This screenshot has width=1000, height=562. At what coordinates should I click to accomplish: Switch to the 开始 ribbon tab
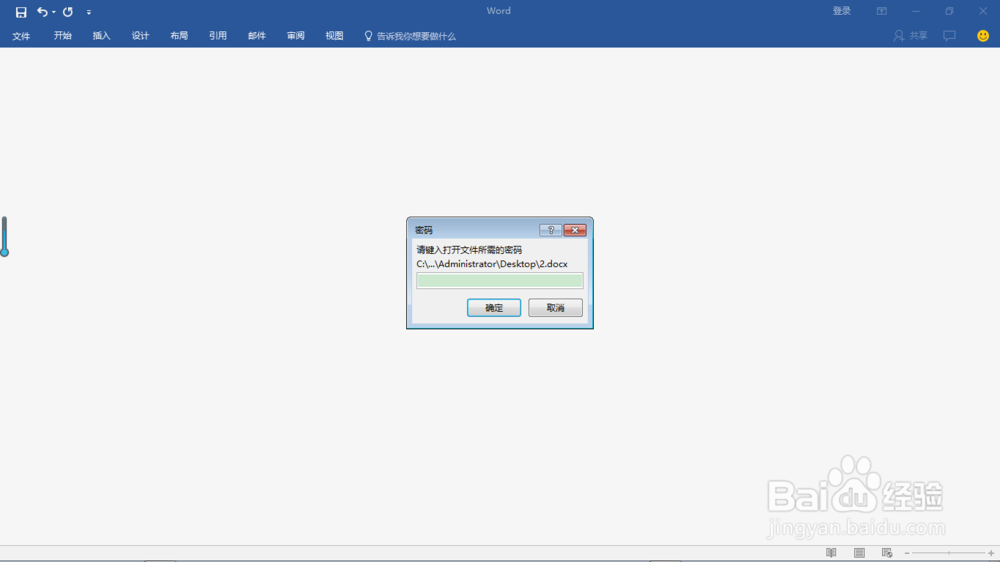click(62, 36)
